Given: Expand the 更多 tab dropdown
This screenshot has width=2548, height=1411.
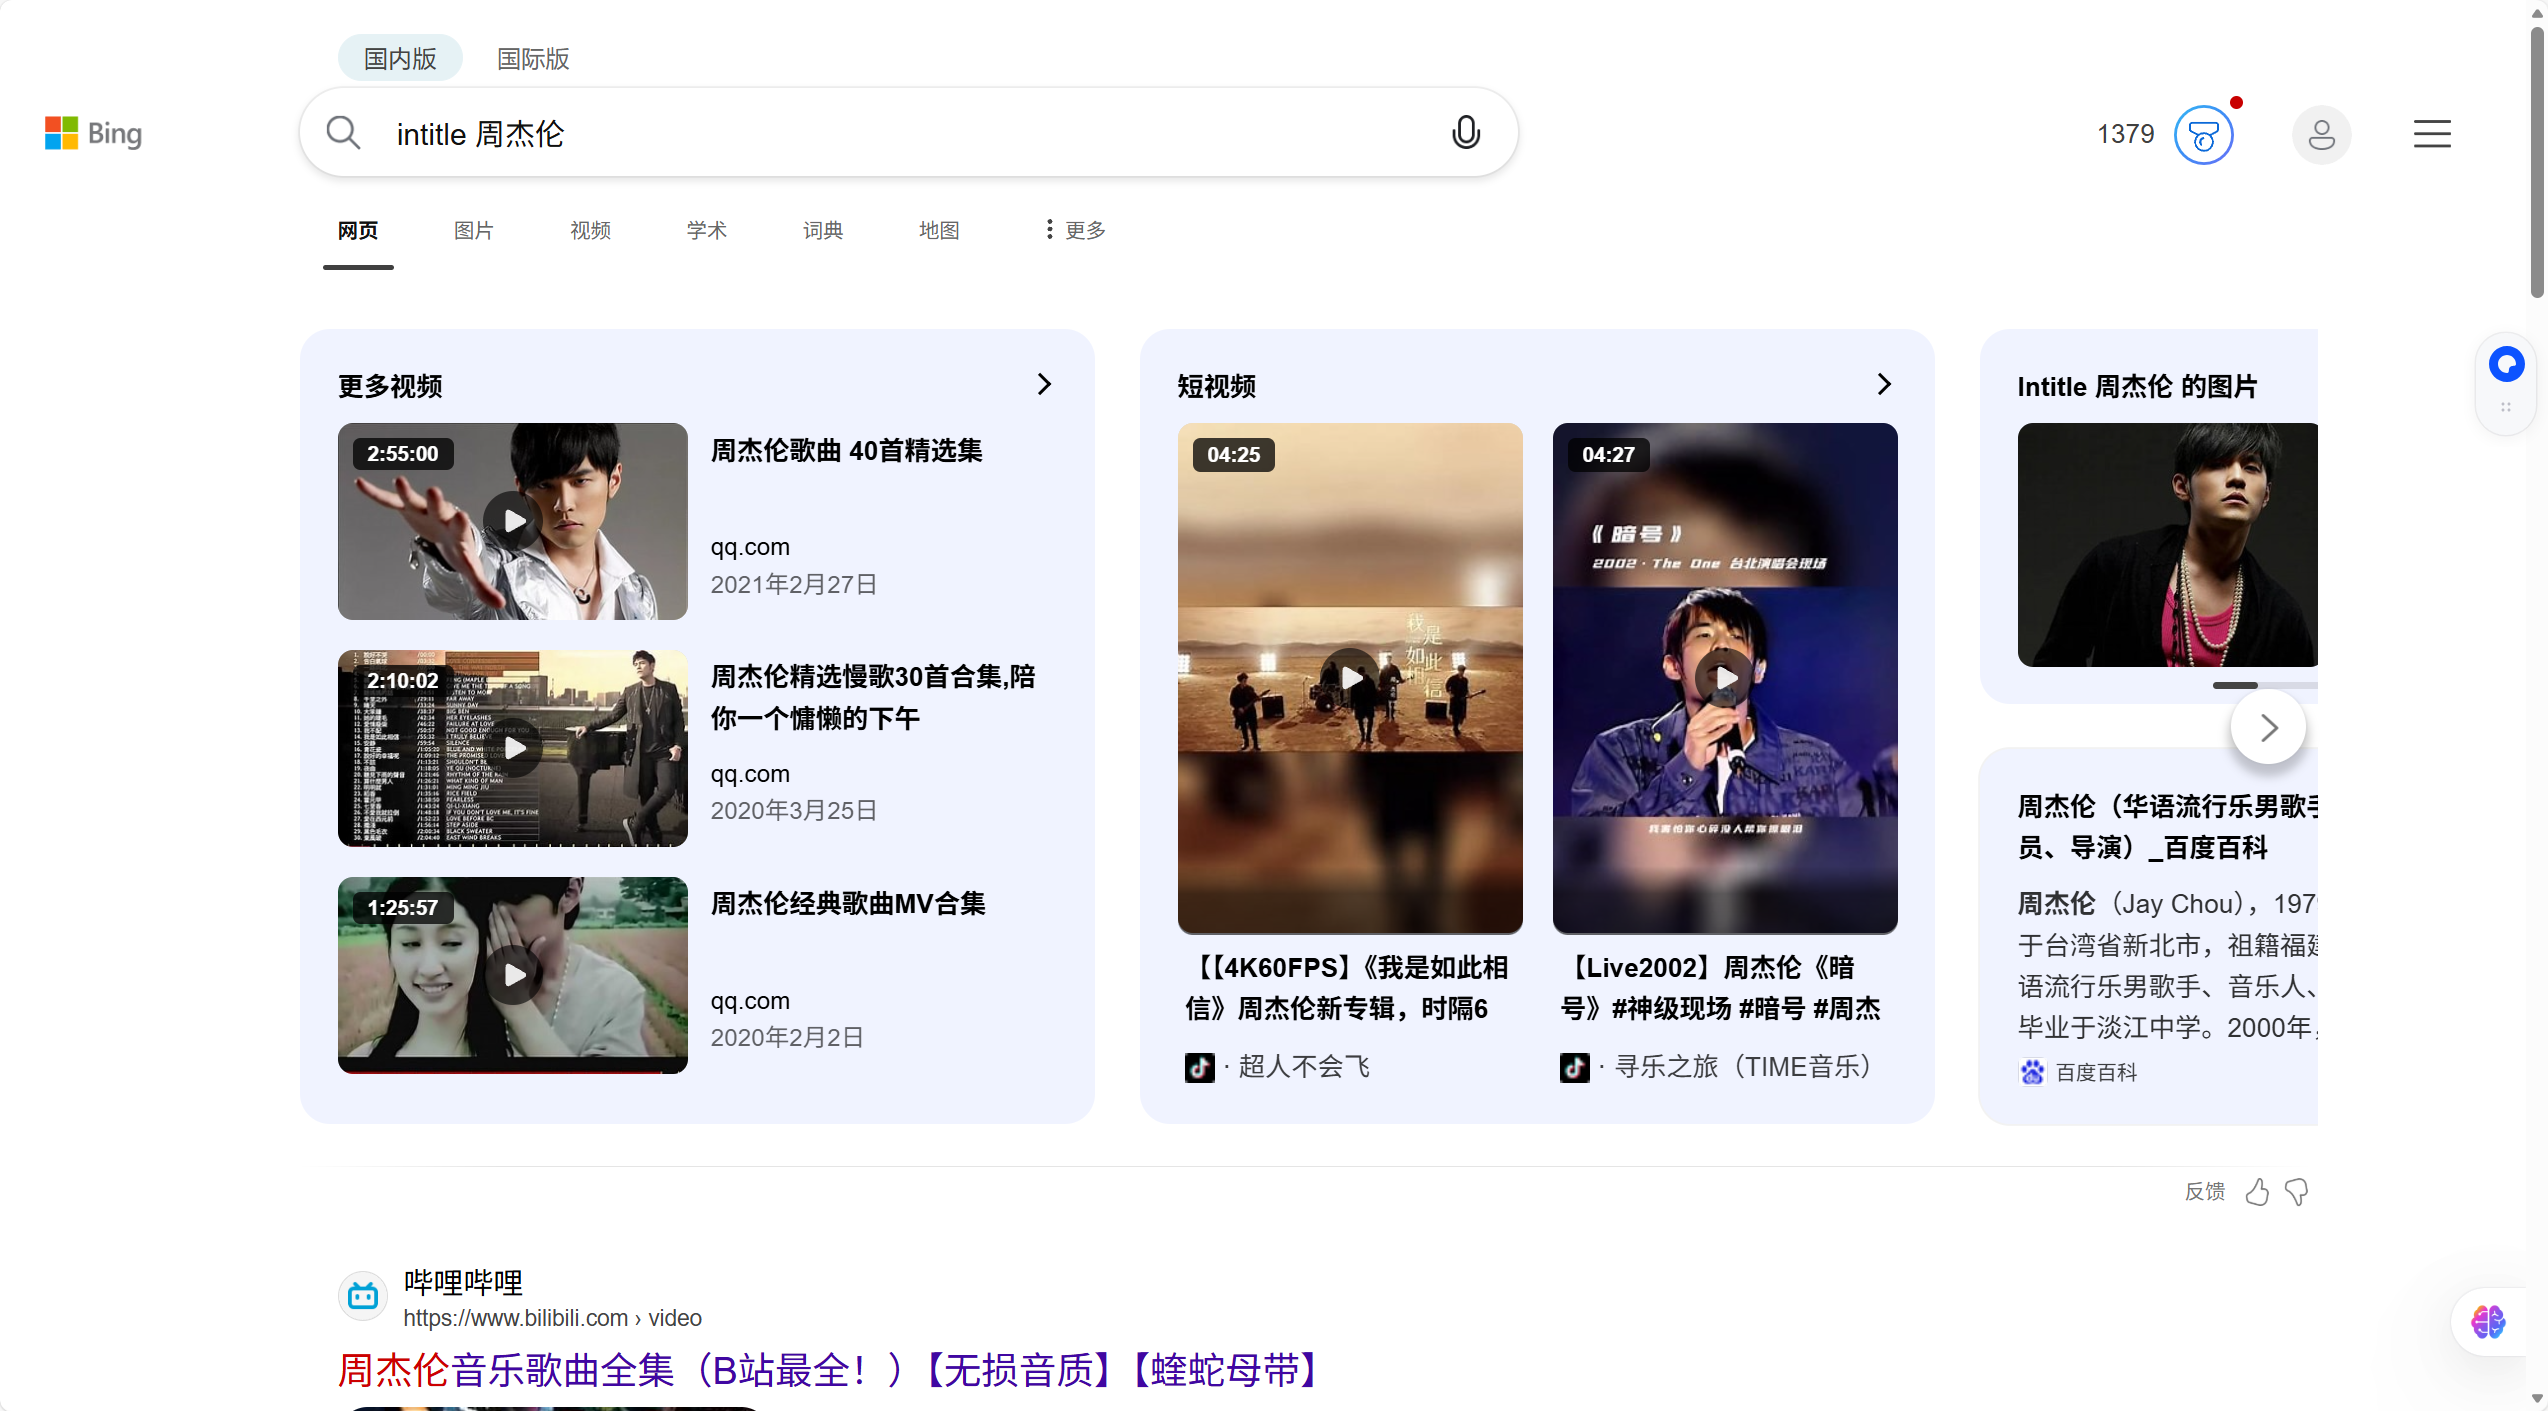Looking at the screenshot, I should click(1075, 230).
